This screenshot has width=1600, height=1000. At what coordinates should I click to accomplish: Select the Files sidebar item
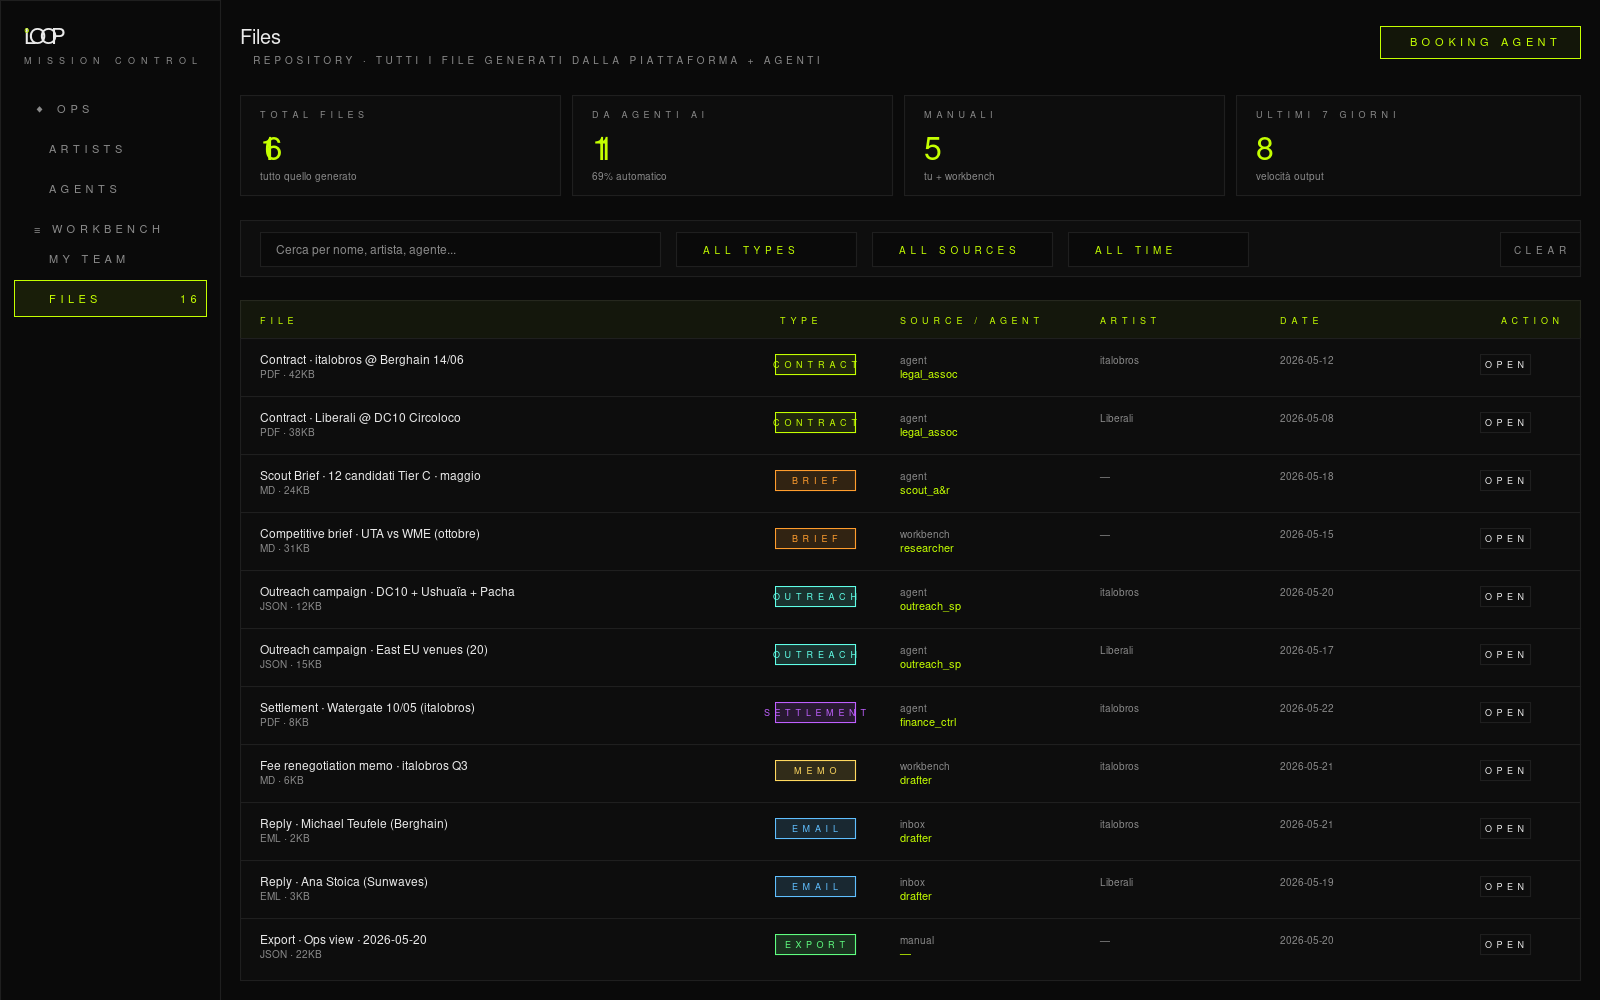[x=110, y=299]
